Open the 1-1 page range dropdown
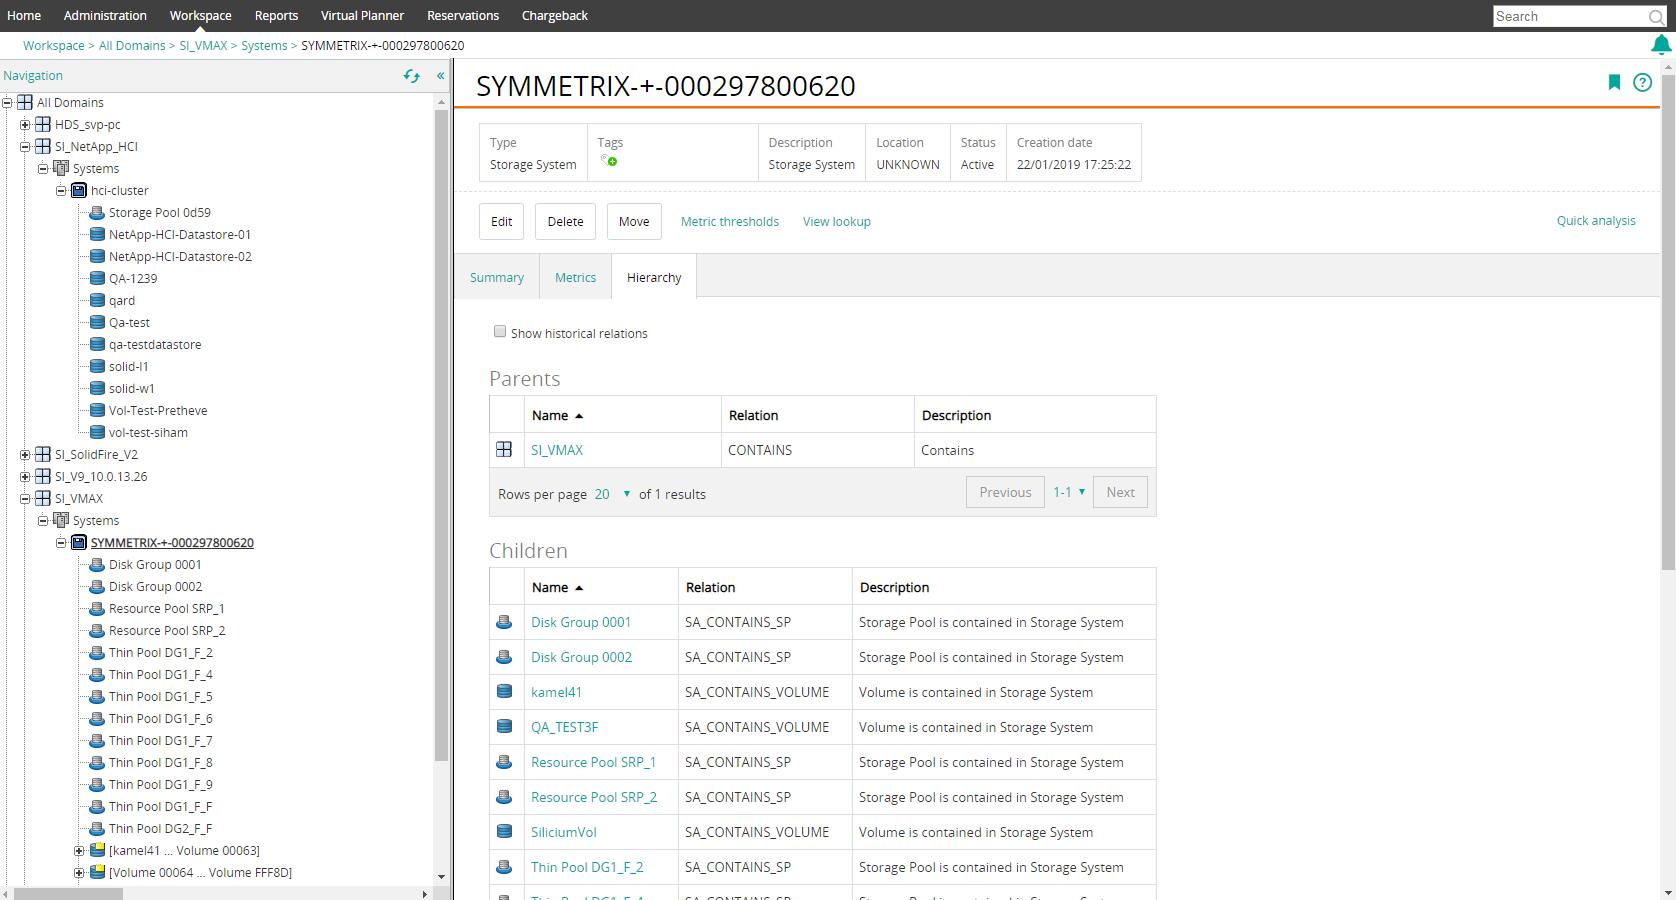This screenshot has width=1676, height=900. 1069,492
